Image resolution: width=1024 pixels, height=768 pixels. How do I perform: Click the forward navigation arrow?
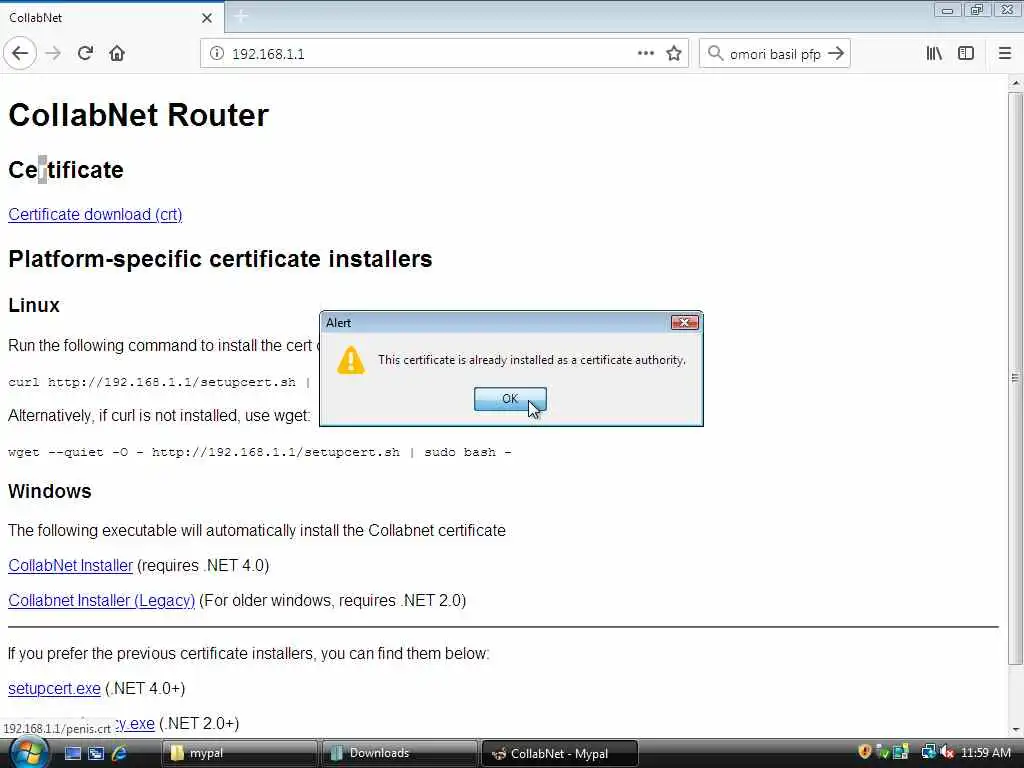[54, 54]
